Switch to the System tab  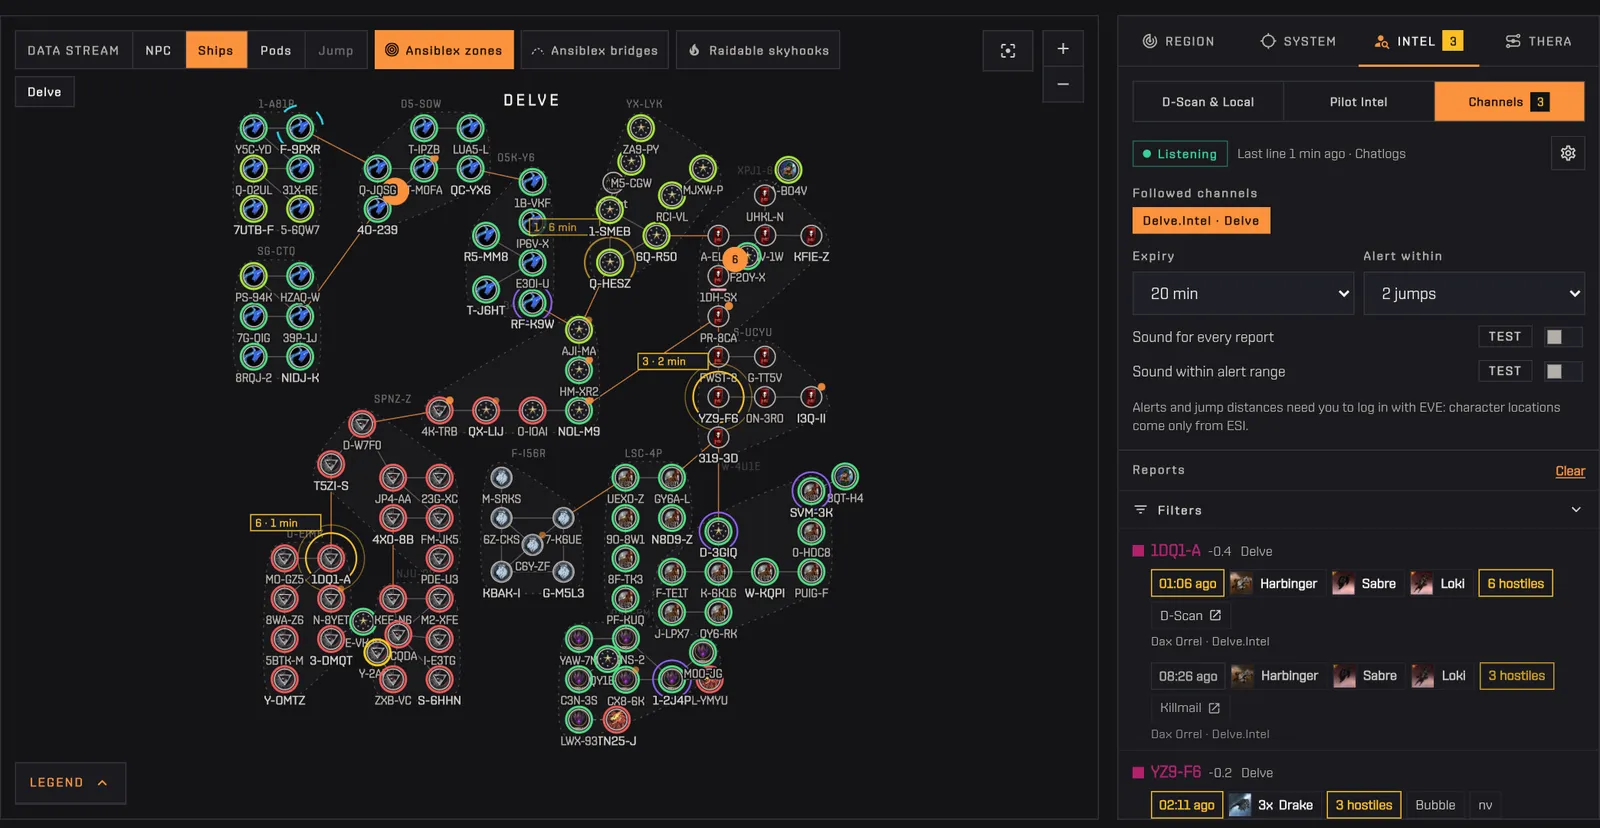[1298, 41]
